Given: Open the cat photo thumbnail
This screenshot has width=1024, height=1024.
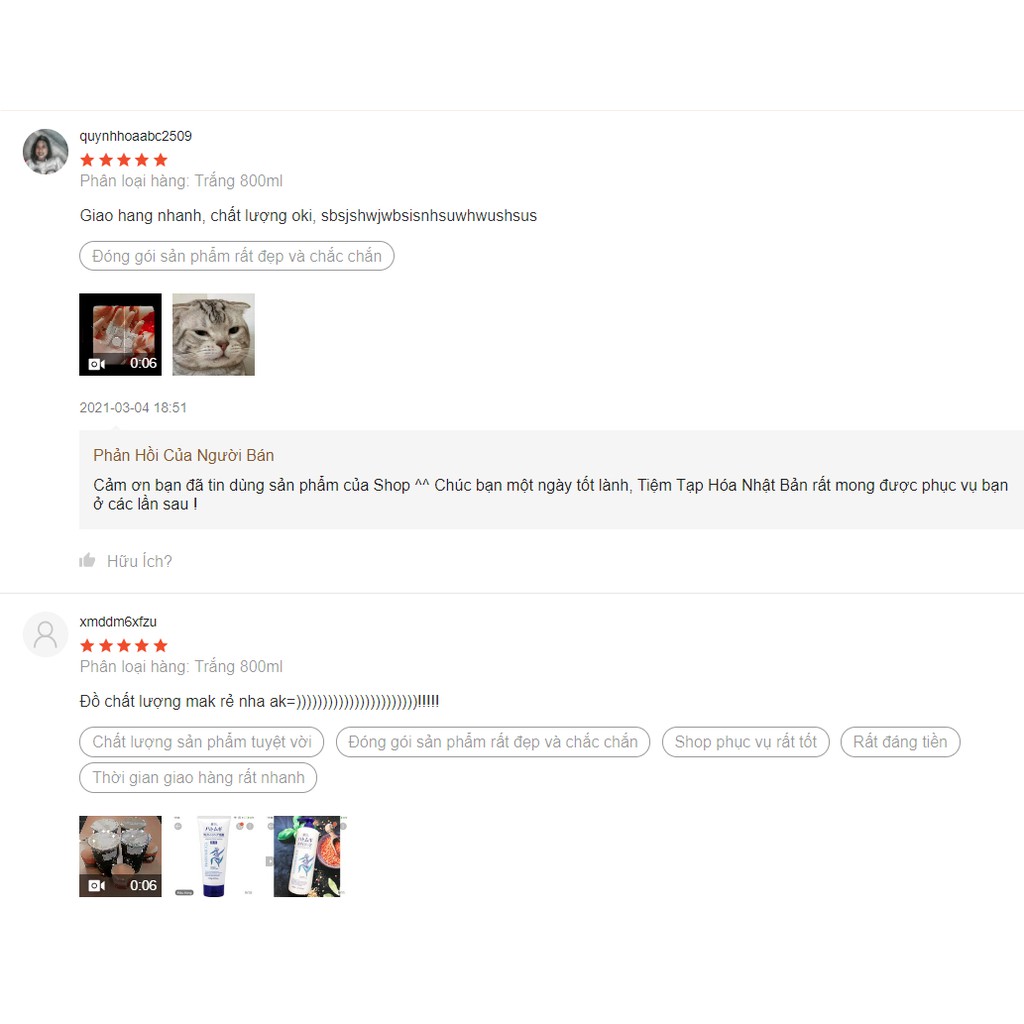Looking at the screenshot, I should tap(214, 334).
